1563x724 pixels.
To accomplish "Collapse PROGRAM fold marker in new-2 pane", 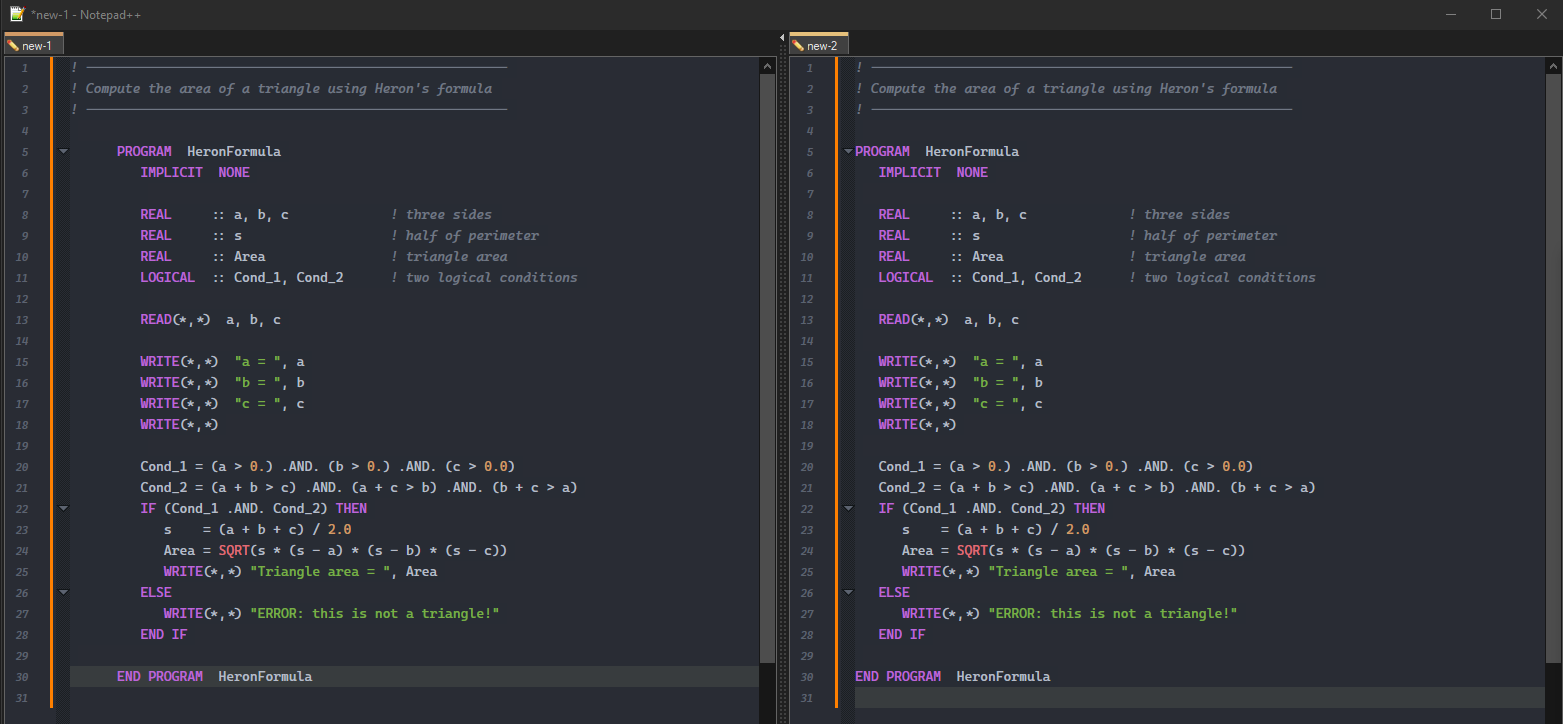I will coord(849,152).
